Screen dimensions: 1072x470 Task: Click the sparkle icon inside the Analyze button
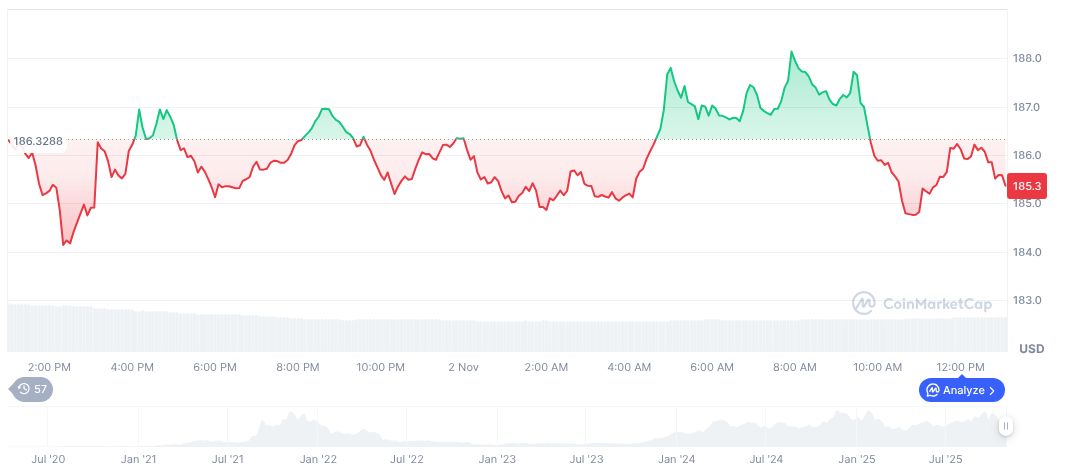933,390
